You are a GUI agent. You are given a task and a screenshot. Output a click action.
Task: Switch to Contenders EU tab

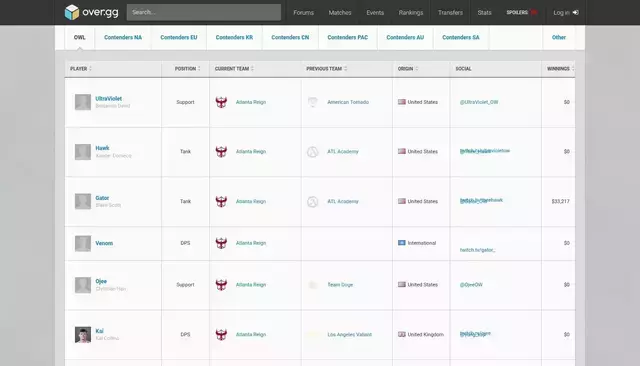coord(179,37)
